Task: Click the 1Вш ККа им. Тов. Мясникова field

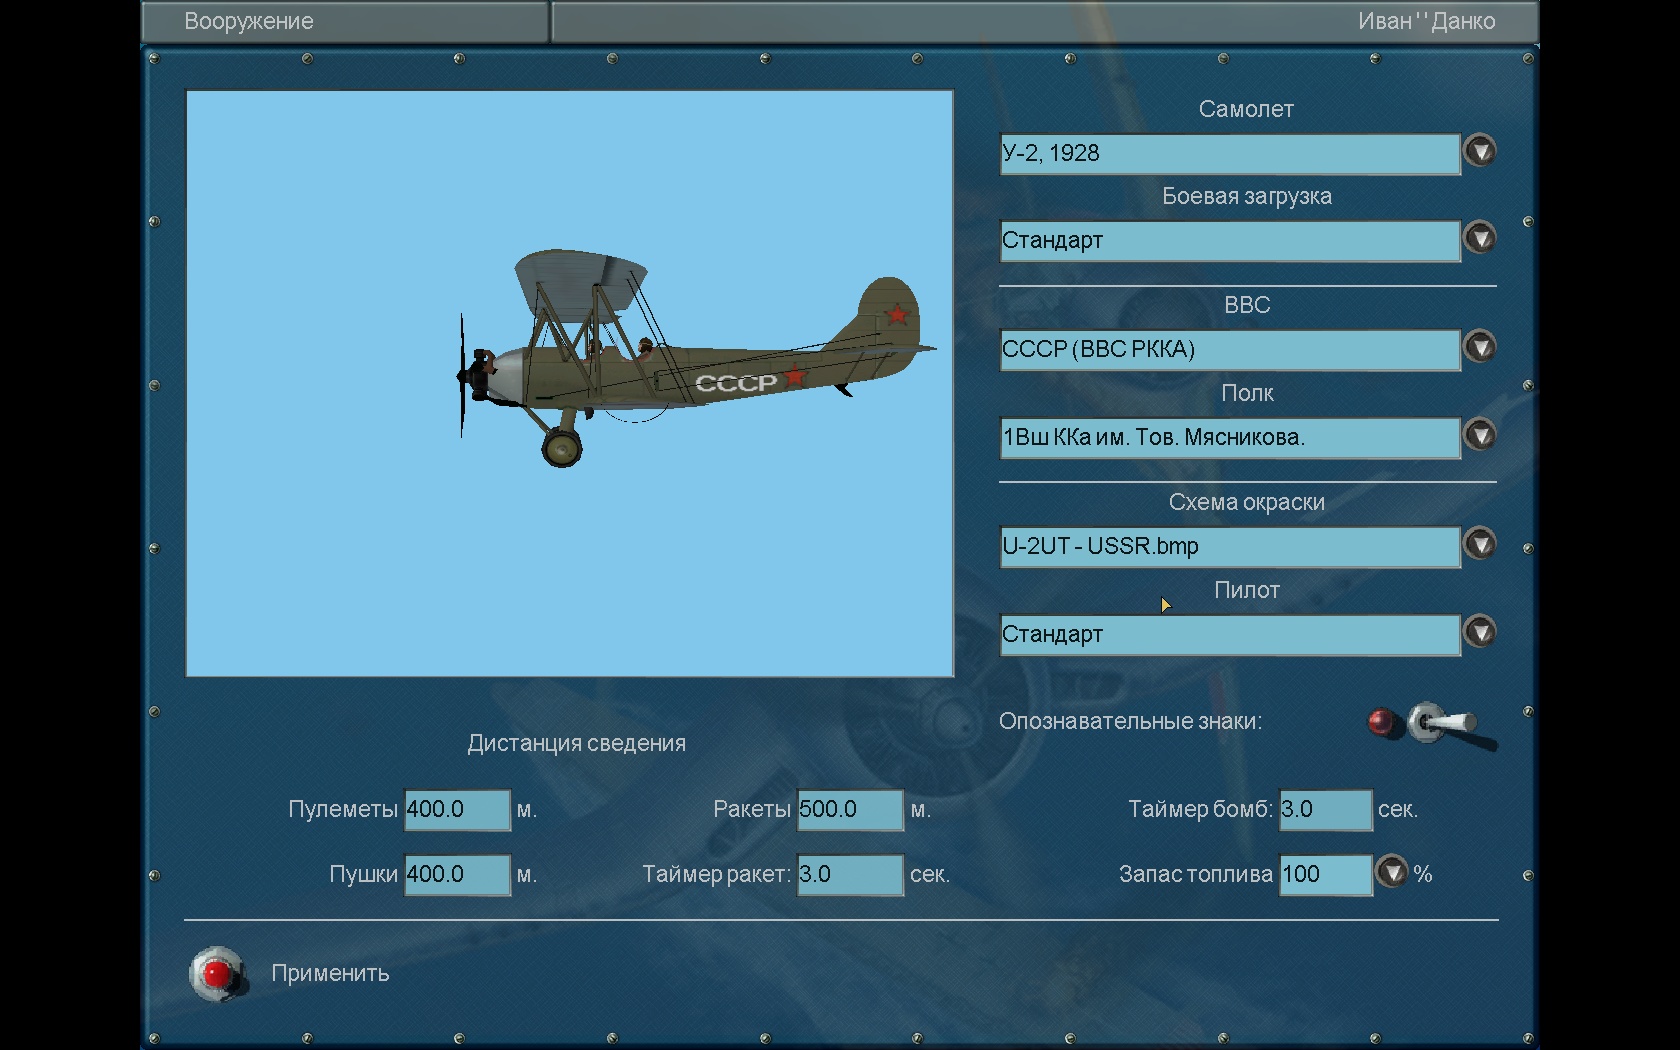Action: [1230, 438]
